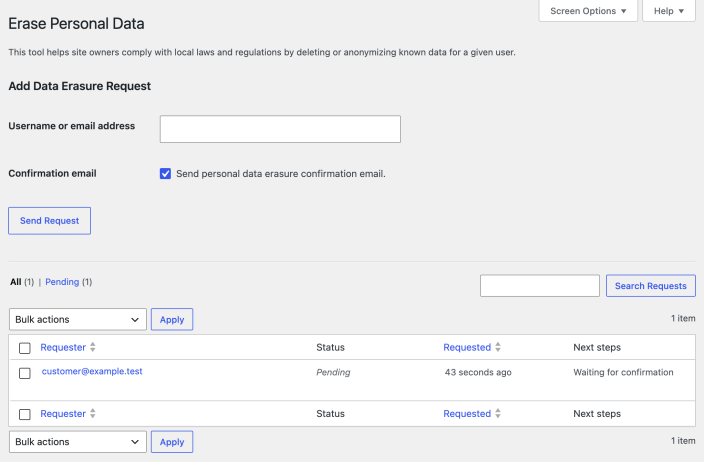Click the Add Data Erasure Request heading
Image resolution: width=704 pixels, height=462 pixels.
pyautogui.click(x=79, y=86)
